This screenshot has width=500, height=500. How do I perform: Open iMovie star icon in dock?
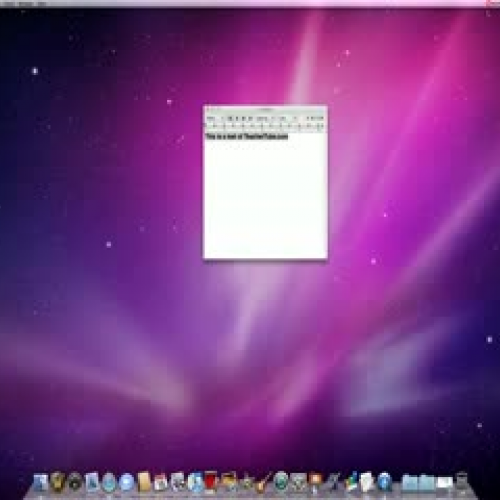247,482
